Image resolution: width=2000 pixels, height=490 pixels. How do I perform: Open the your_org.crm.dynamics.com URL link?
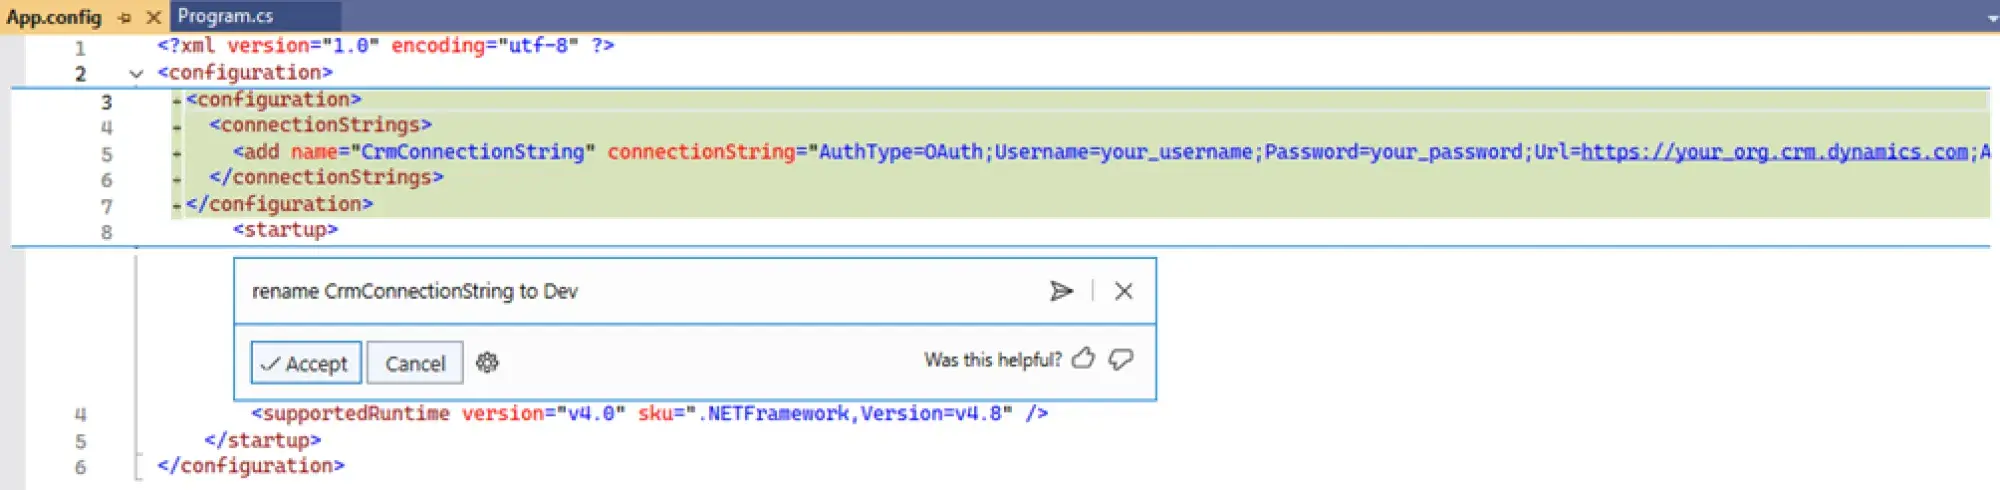pyautogui.click(x=1775, y=152)
